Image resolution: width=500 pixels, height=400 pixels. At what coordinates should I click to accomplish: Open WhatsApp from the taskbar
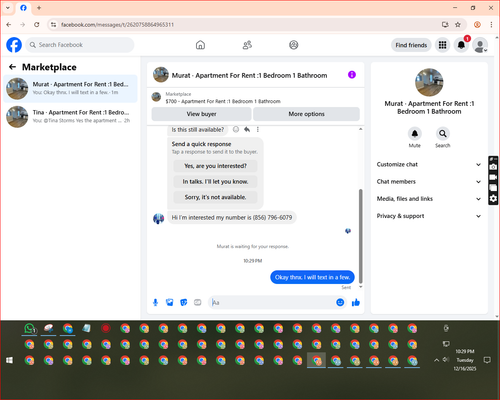pyautogui.click(x=30, y=329)
